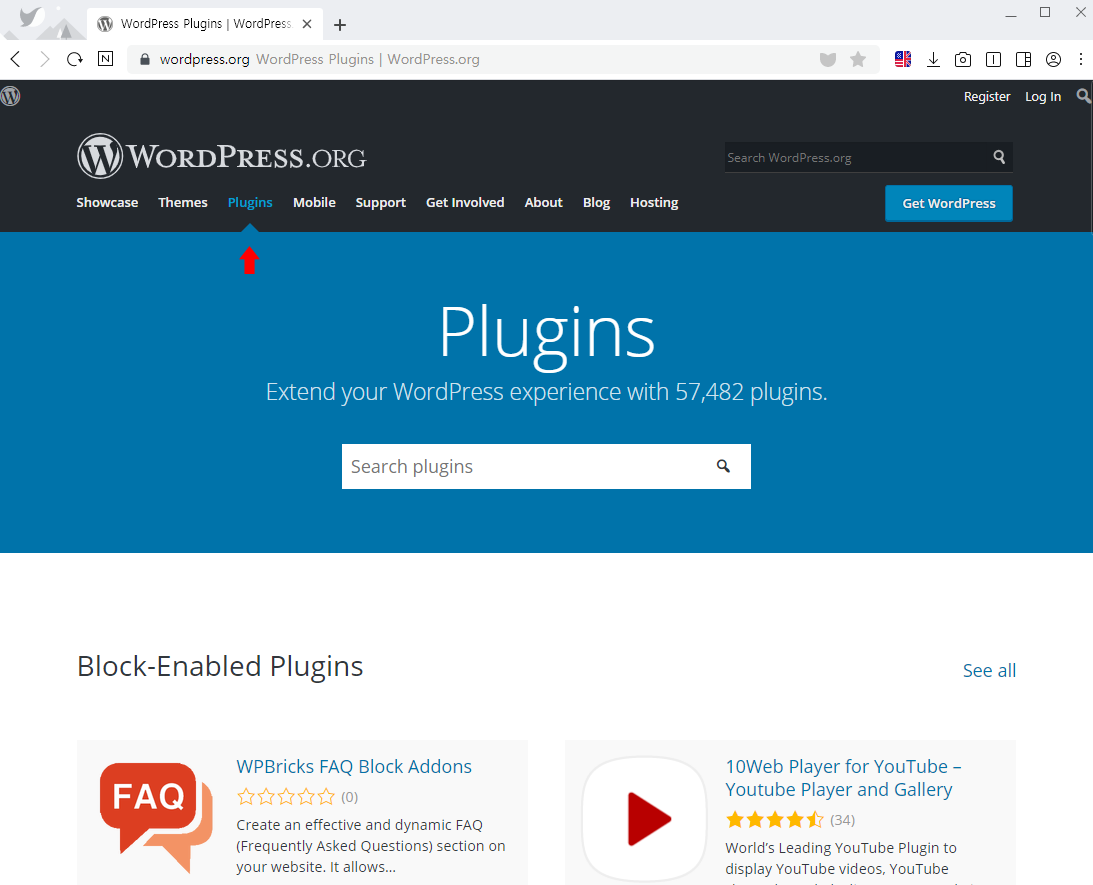Open the Themes menu item
The image size is (1093, 885).
click(183, 203)
